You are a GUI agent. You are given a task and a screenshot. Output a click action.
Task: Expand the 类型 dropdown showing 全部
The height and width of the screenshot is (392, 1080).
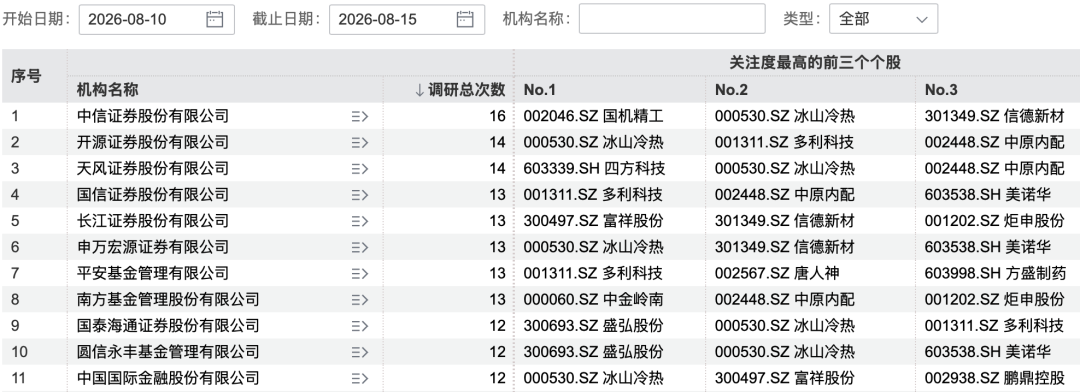pos(883,19)
